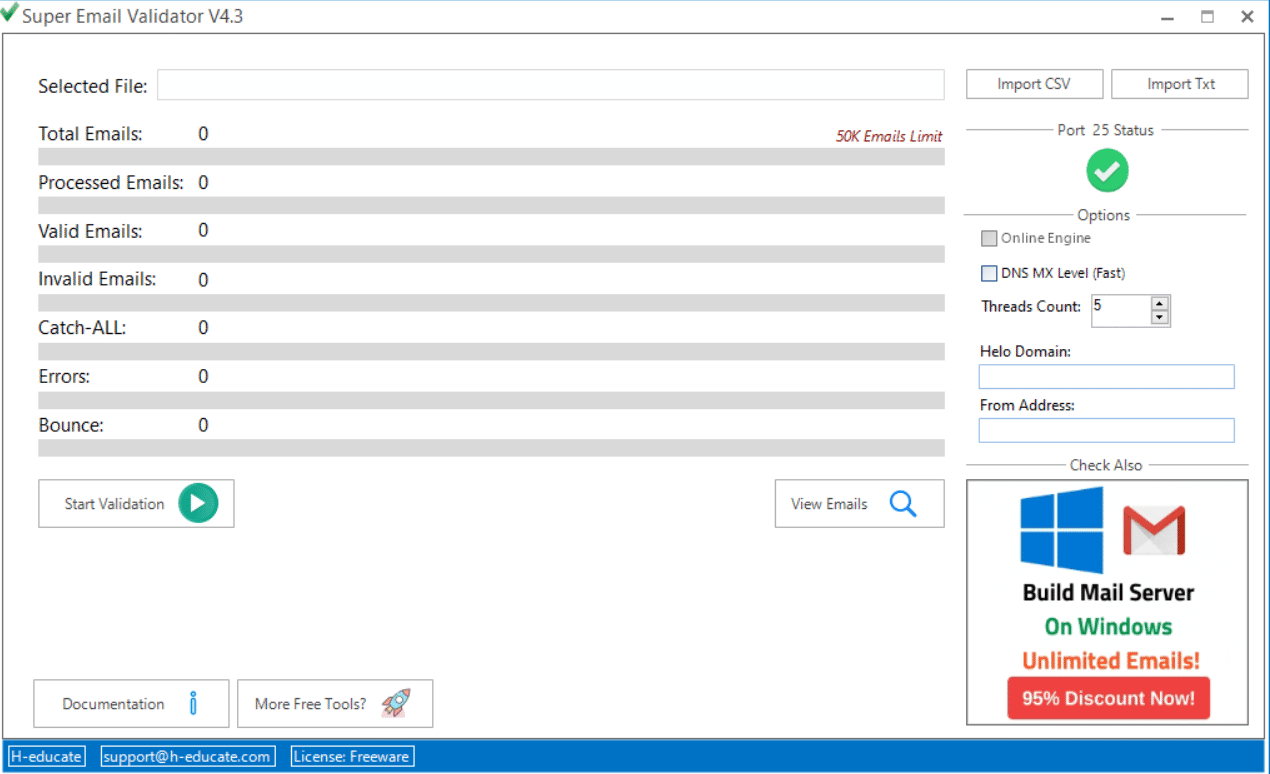Click the Start Validation label
Image resolution: width=1270 pixels, height=774 pixels.
click(114, 504)
